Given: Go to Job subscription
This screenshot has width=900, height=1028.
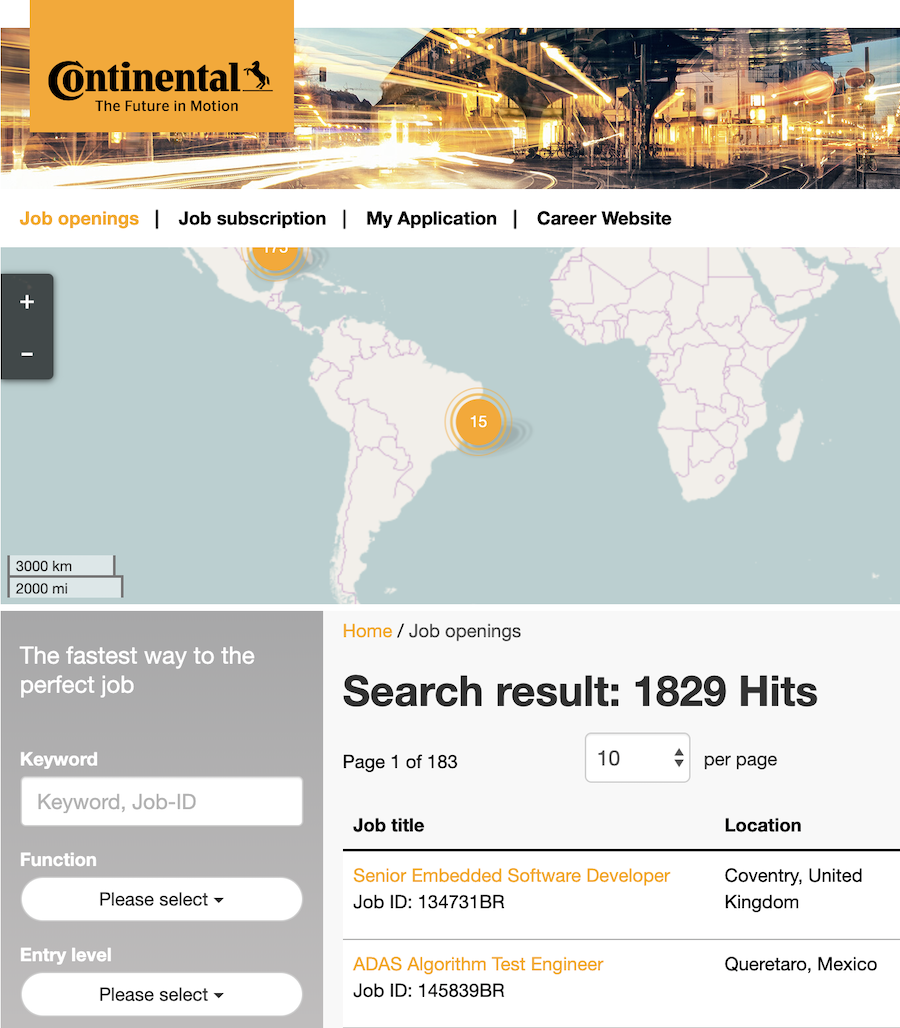Looking at the screenshot, I should pos(252,218).
